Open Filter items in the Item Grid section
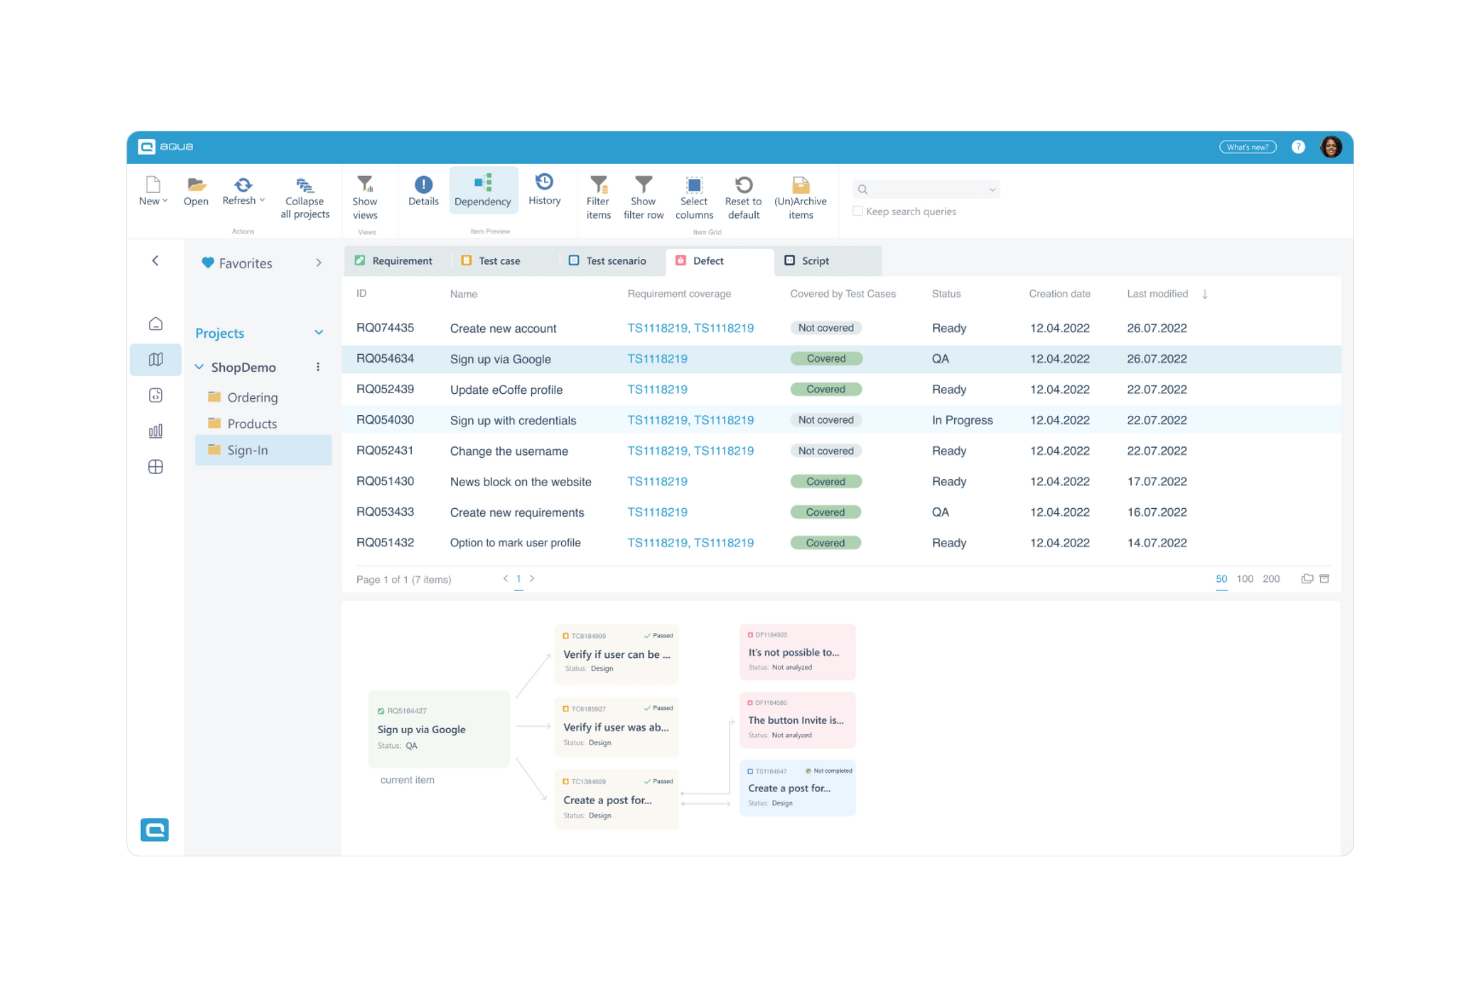 [x=598, y=195]
